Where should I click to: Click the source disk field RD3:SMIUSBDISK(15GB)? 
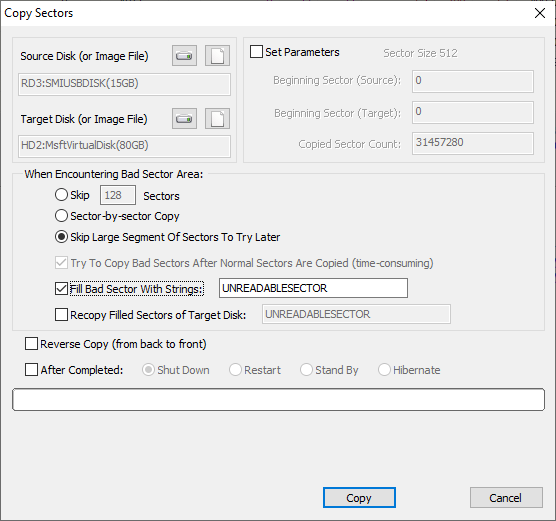click(x=124, y=84)
